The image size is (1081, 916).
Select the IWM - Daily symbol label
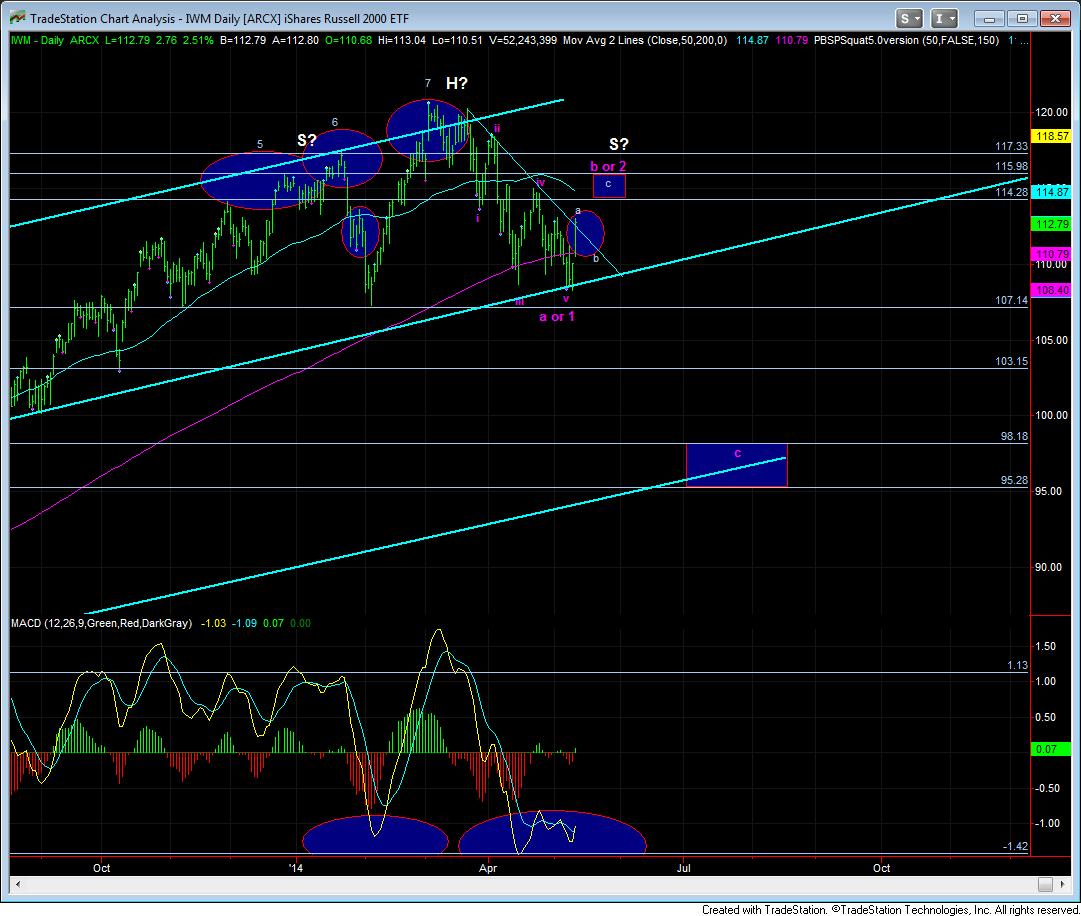(x=37, y=41)
